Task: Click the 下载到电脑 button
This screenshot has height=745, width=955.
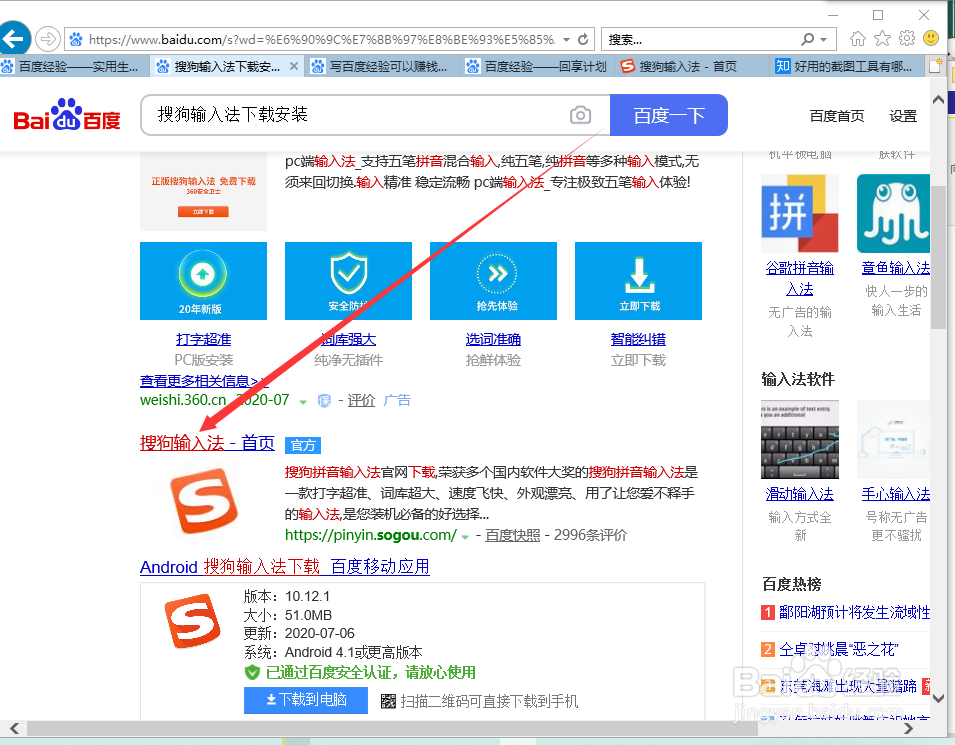Action: click(x=306, y=700)
